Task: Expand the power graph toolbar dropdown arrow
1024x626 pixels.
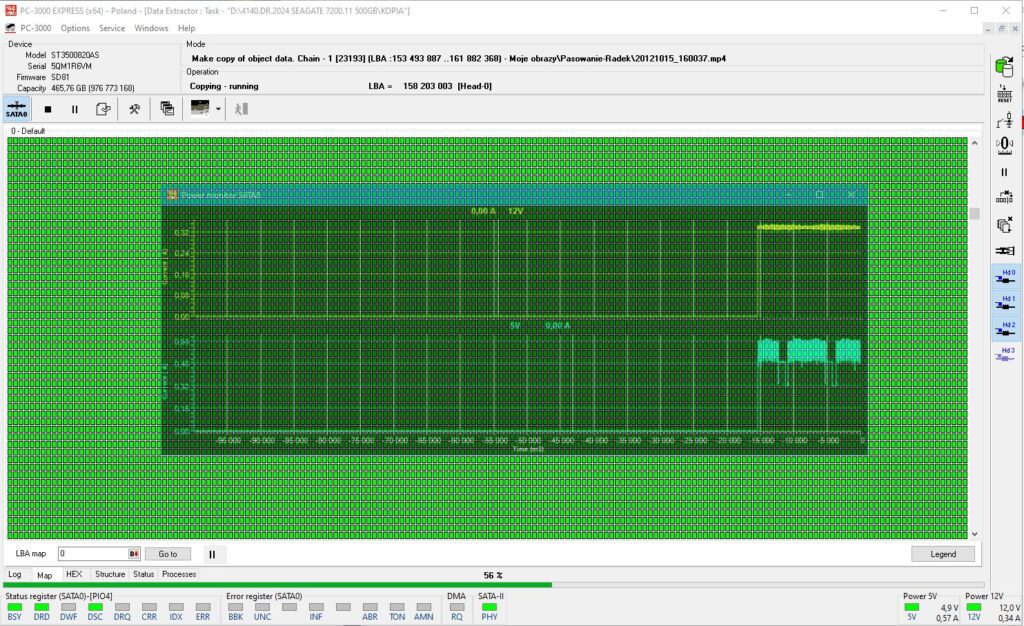Action: 218,109
